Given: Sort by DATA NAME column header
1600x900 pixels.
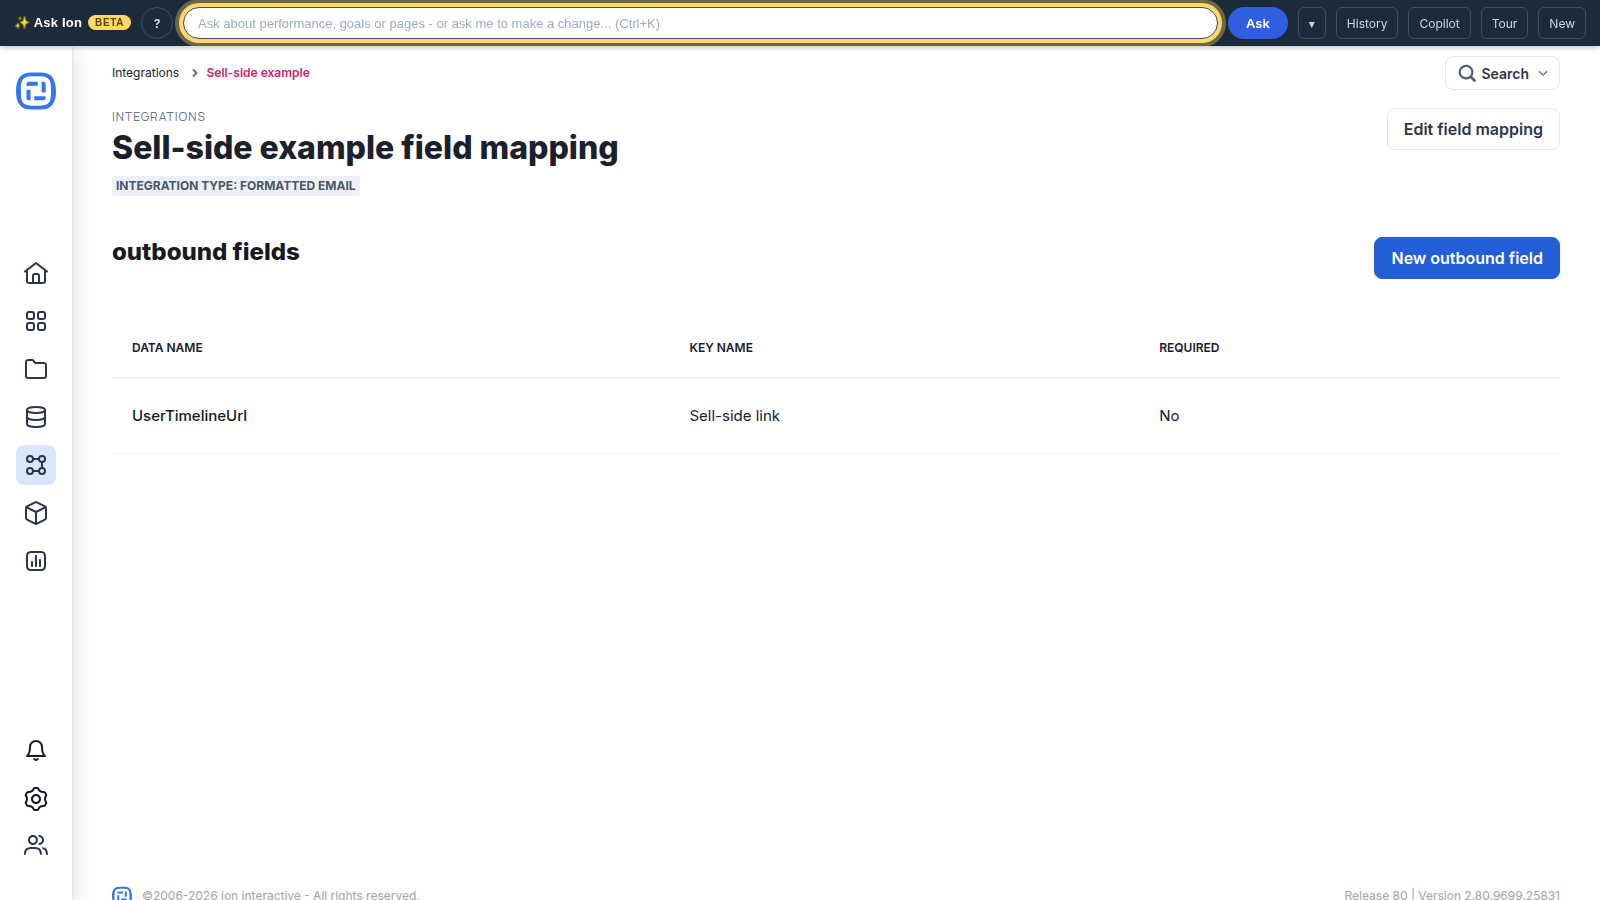Looking at the screenshot, I should pyautogui.click(x=167, y=348).
